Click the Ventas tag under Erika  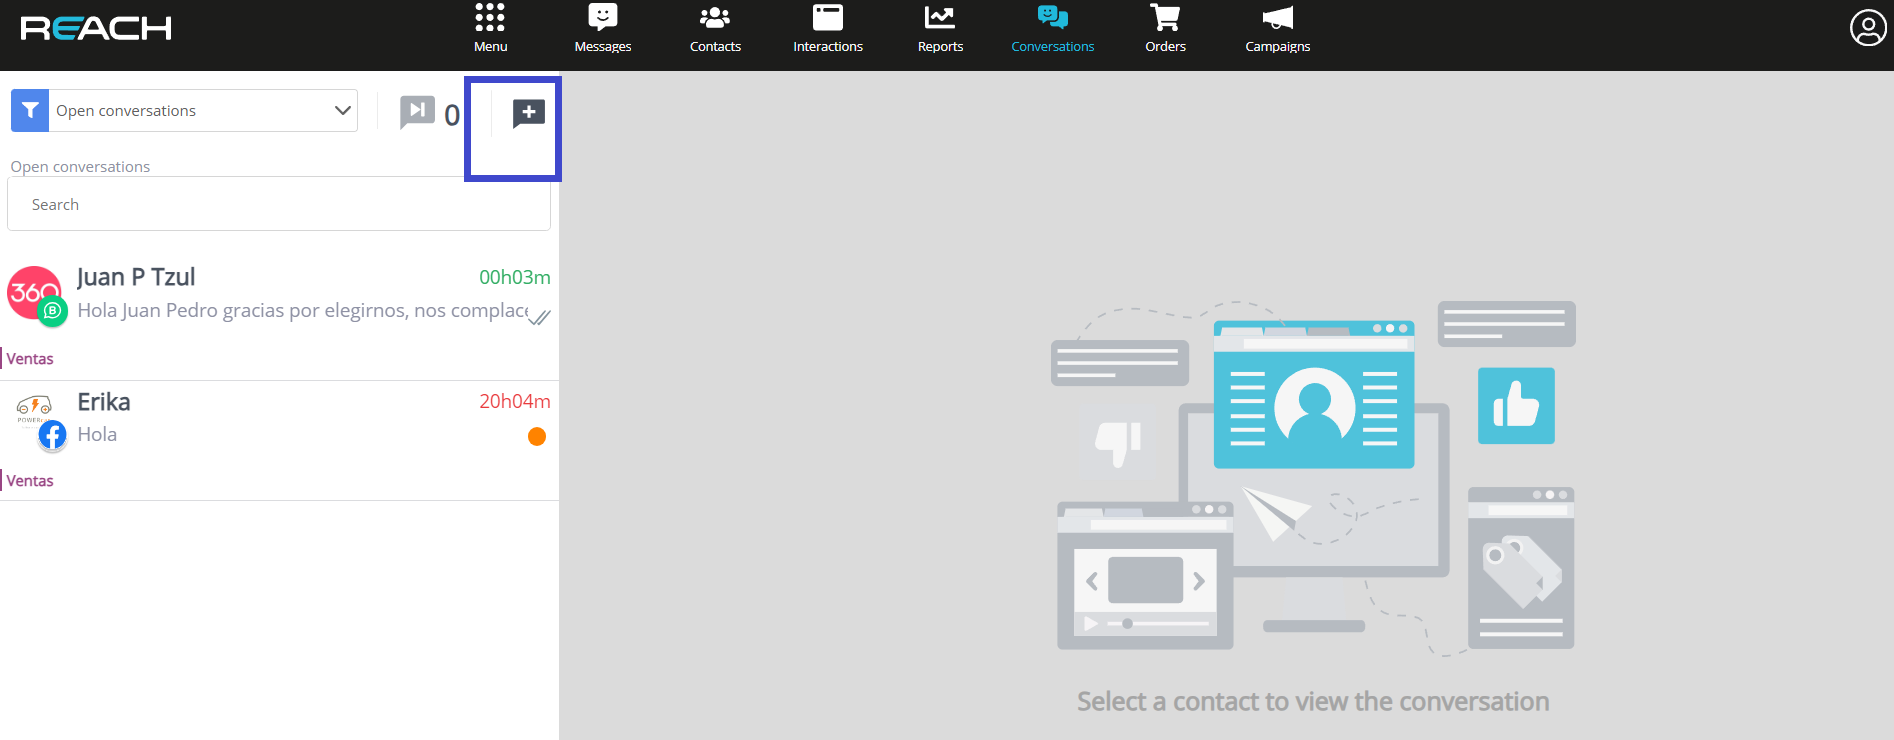pos(30,481)
